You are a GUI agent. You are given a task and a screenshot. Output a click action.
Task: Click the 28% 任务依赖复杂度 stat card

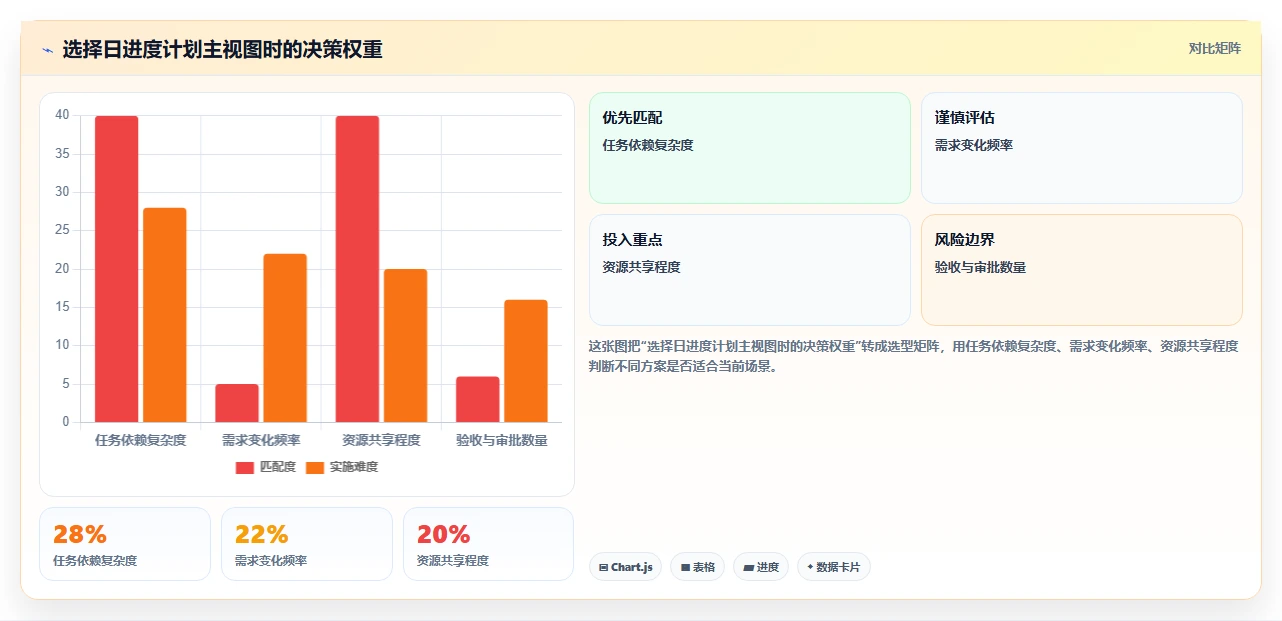tap(125, 544)
